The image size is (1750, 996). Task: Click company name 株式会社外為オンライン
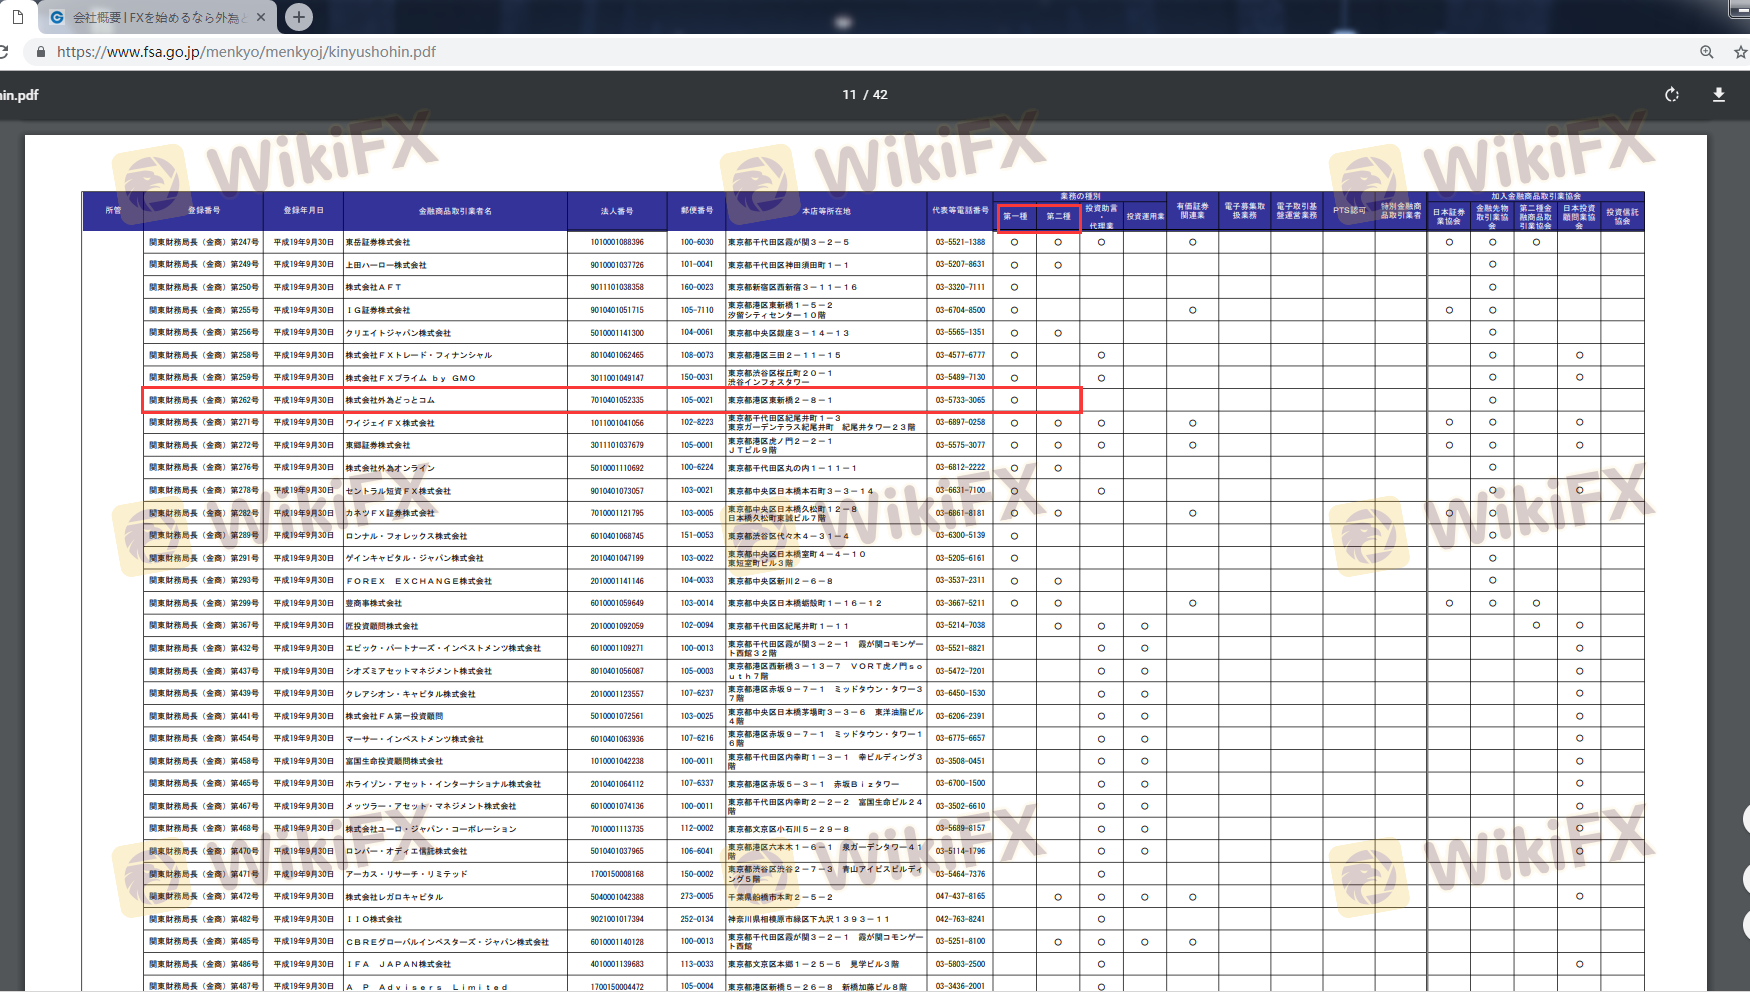point(390,468)
